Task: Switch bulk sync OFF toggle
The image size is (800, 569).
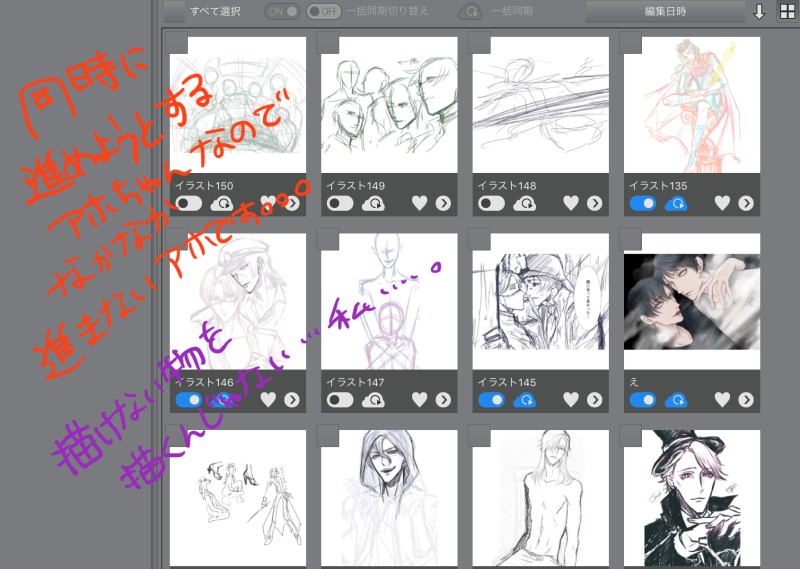Action: click(x=324, y=11)
